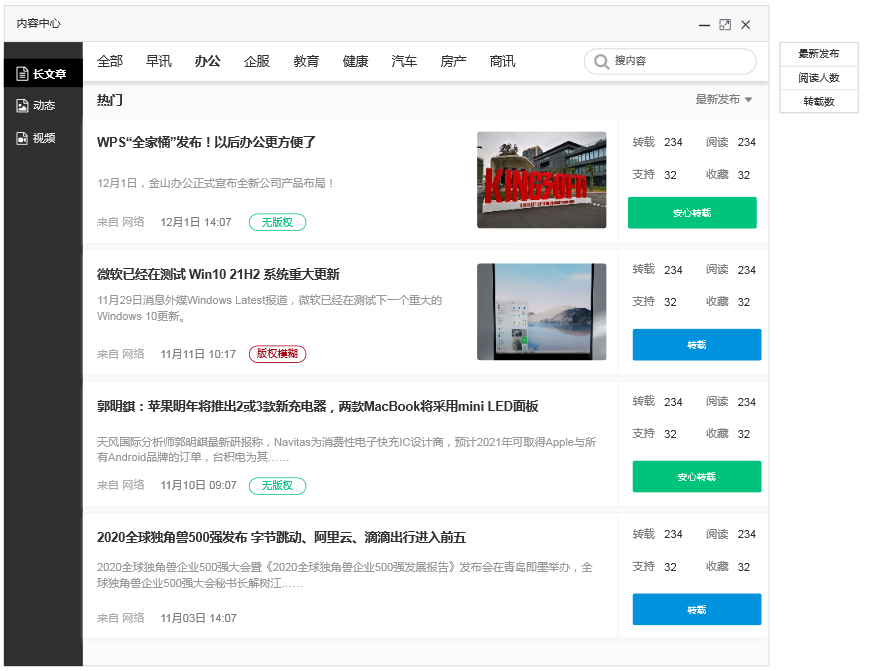The width and height of the screenshot is (872, 671).
Task: Click 无版权 tag on WPS article
Action: 278,222
